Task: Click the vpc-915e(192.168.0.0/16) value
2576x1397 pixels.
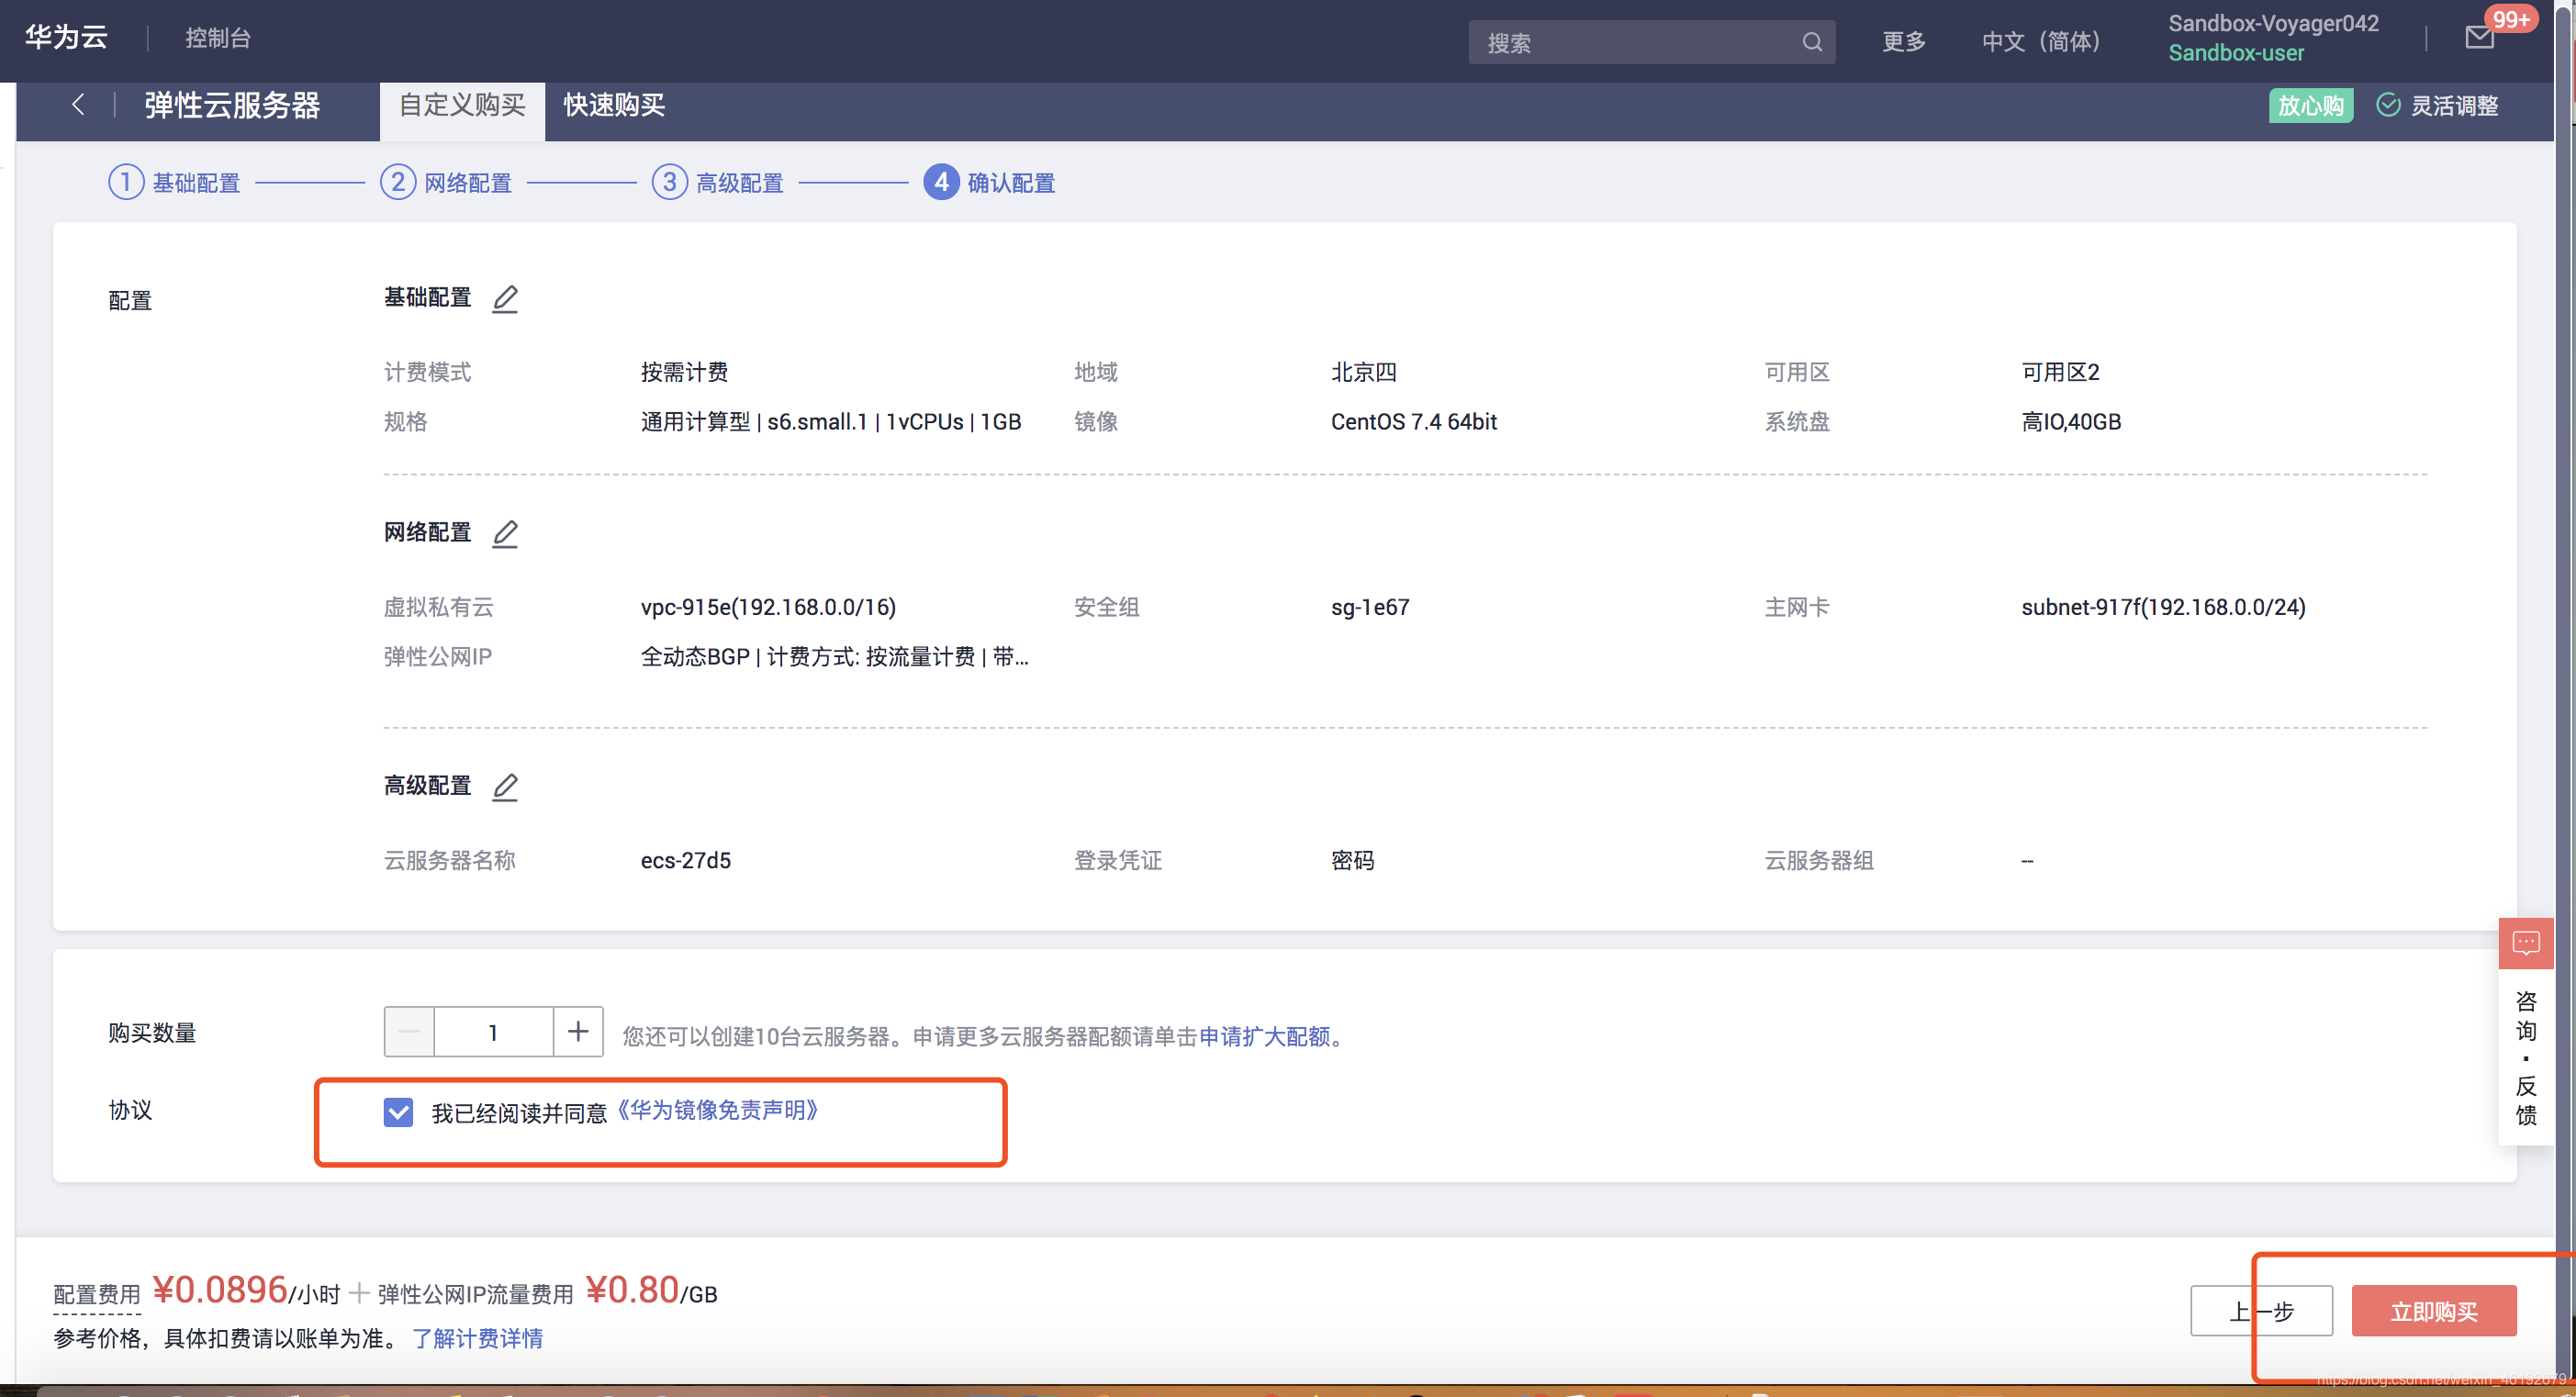Action: point(768,607)
